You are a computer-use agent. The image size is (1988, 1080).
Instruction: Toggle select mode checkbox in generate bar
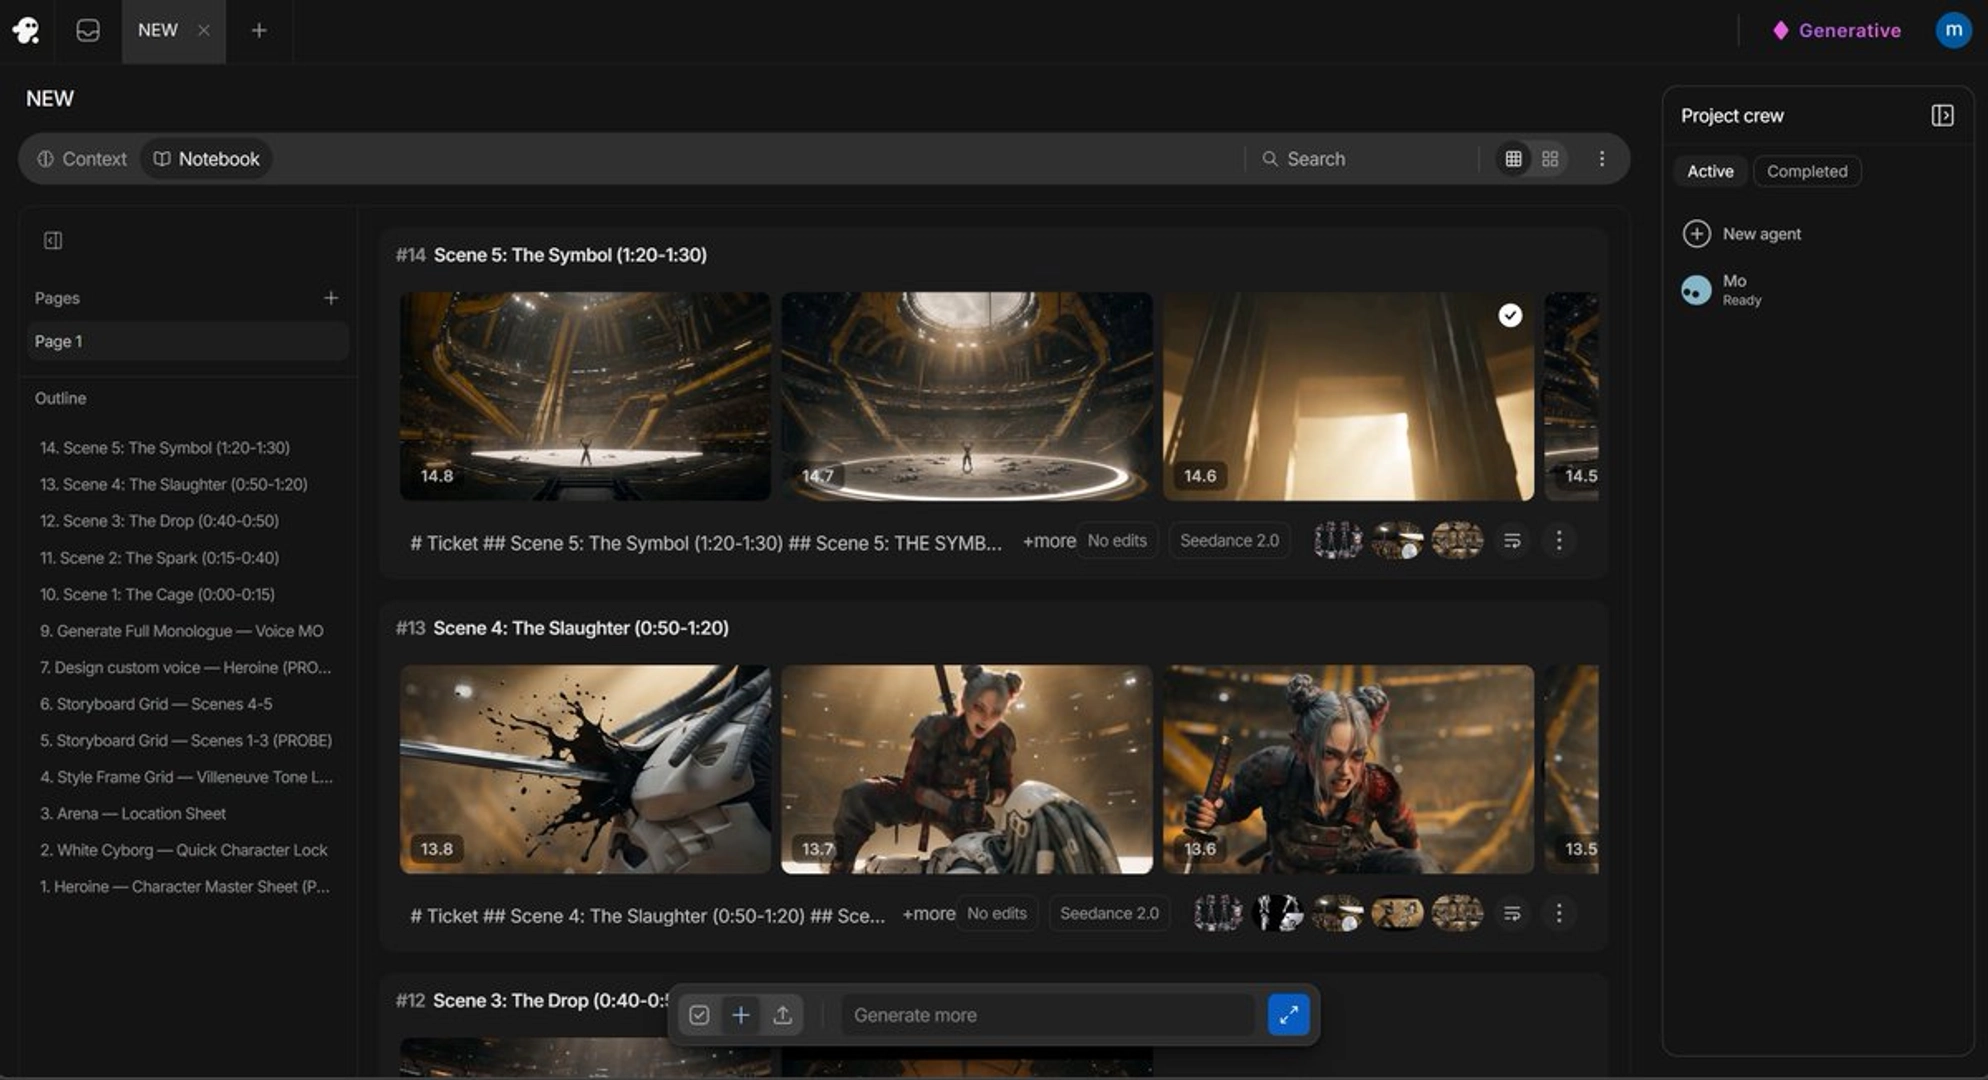[x=699, y=1015]
